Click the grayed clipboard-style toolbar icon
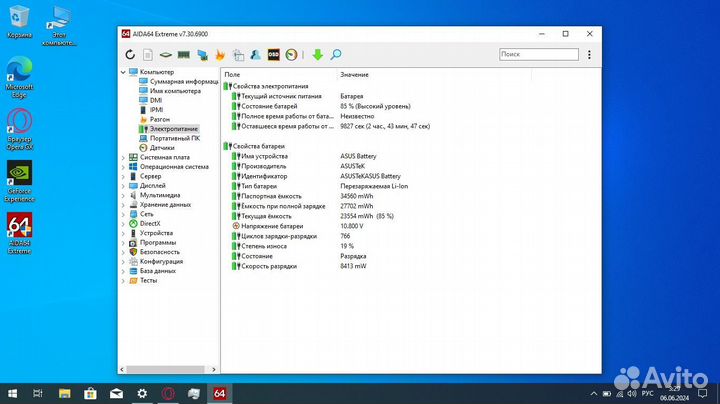The width and height of the screenshot is (720, 404). coord(238,55)
